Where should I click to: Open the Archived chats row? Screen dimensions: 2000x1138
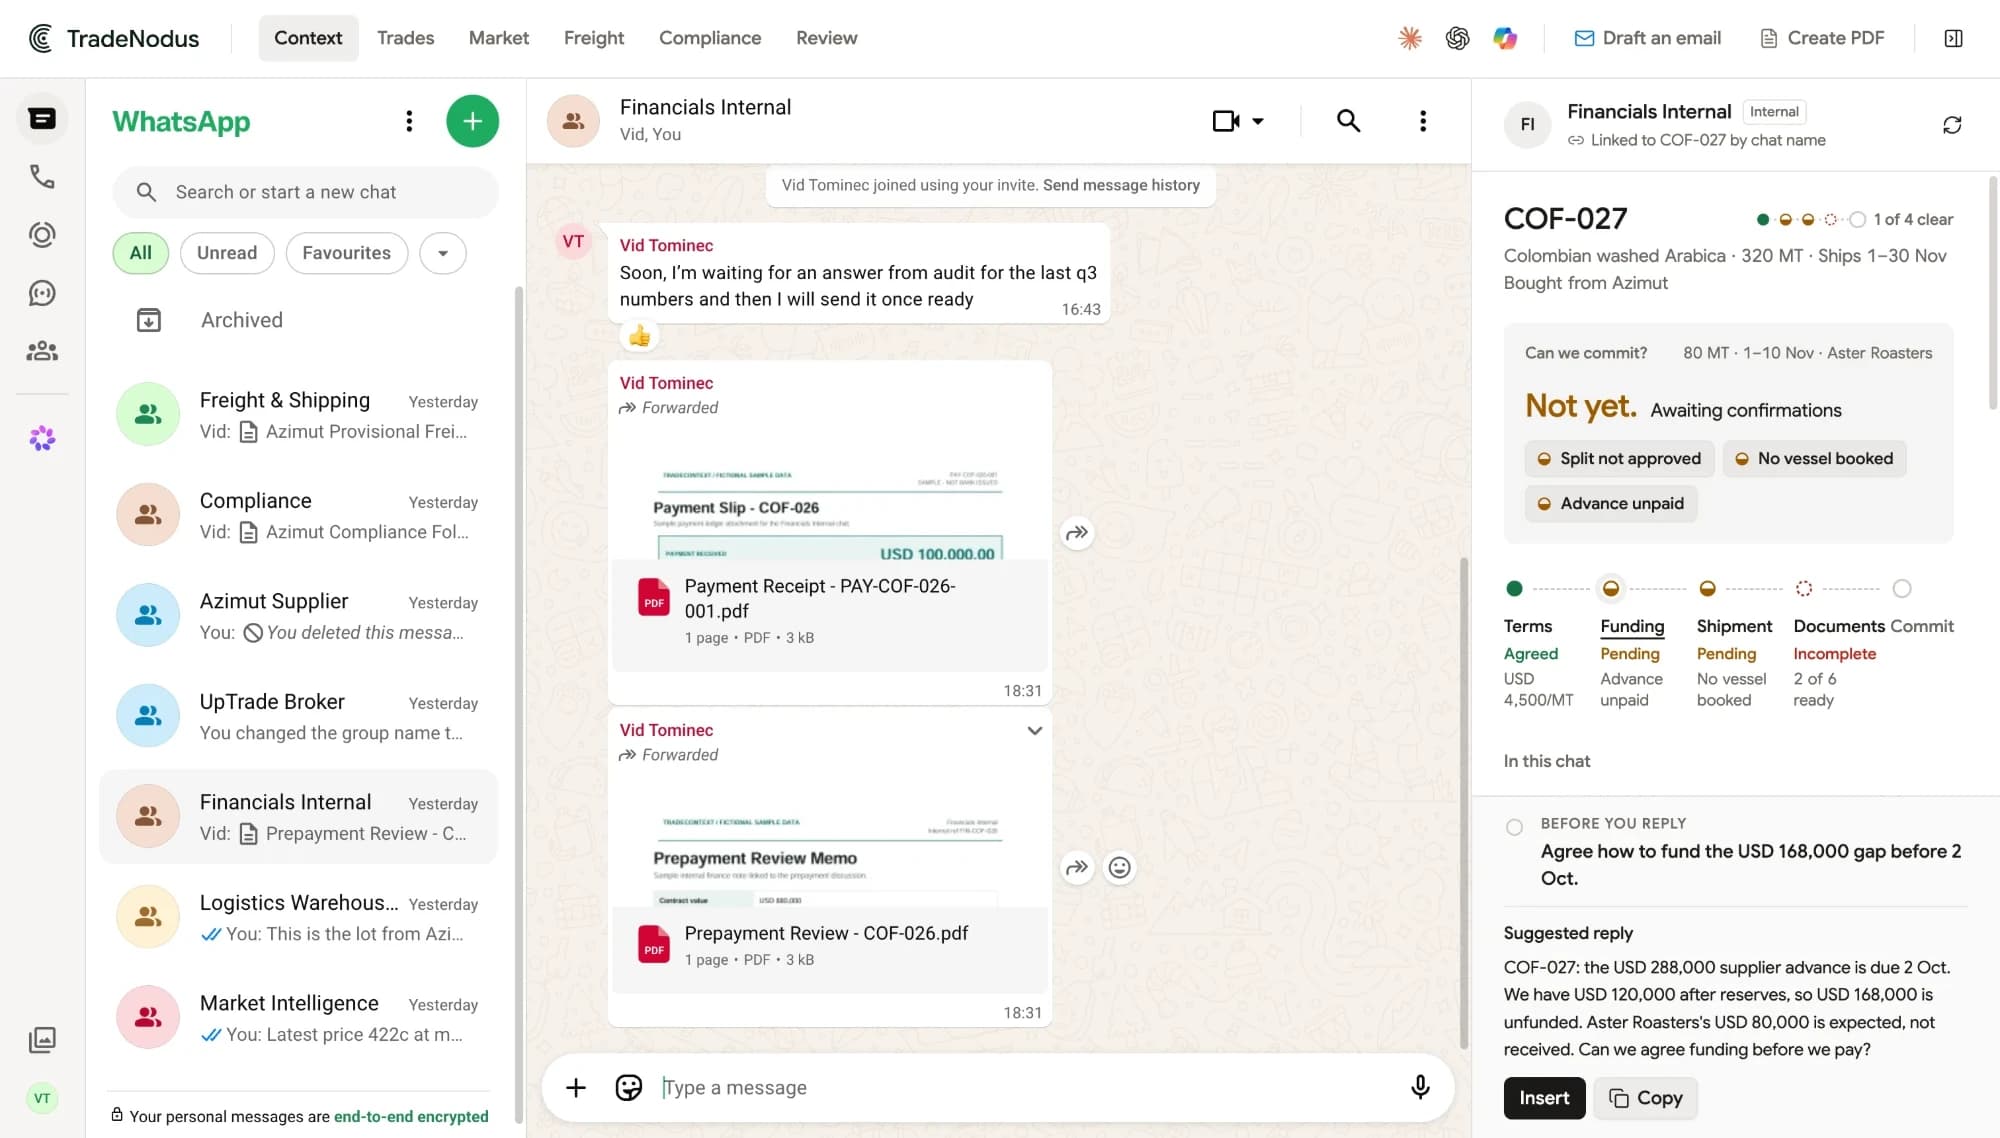[x=299, y=320]
